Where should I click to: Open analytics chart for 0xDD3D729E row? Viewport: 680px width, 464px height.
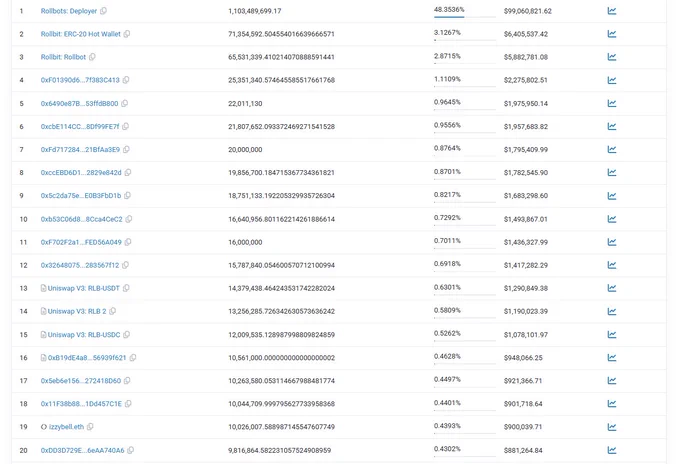pyautogui.click(x=611, y=450)
